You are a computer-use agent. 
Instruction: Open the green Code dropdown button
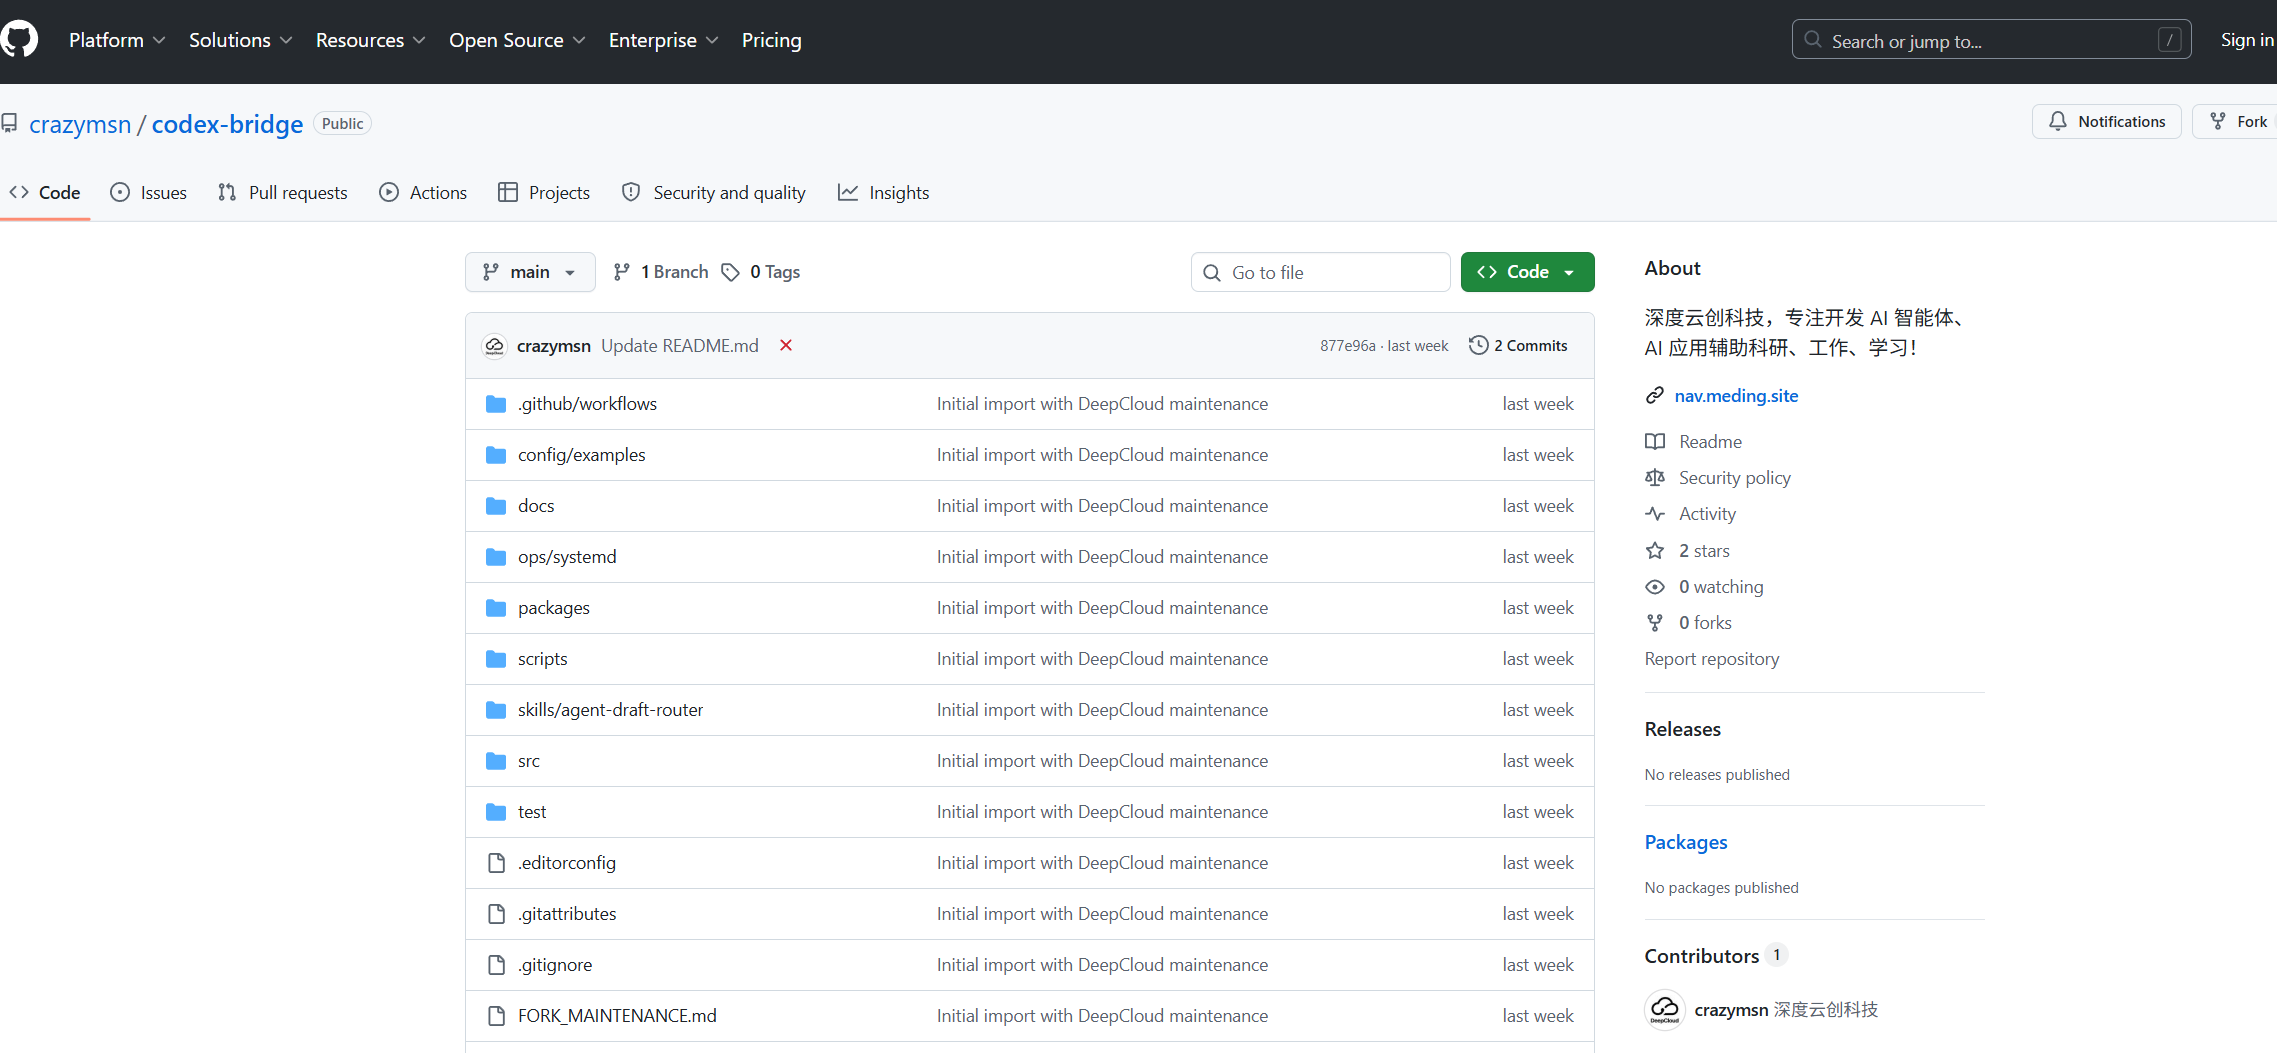(1527, 272)
